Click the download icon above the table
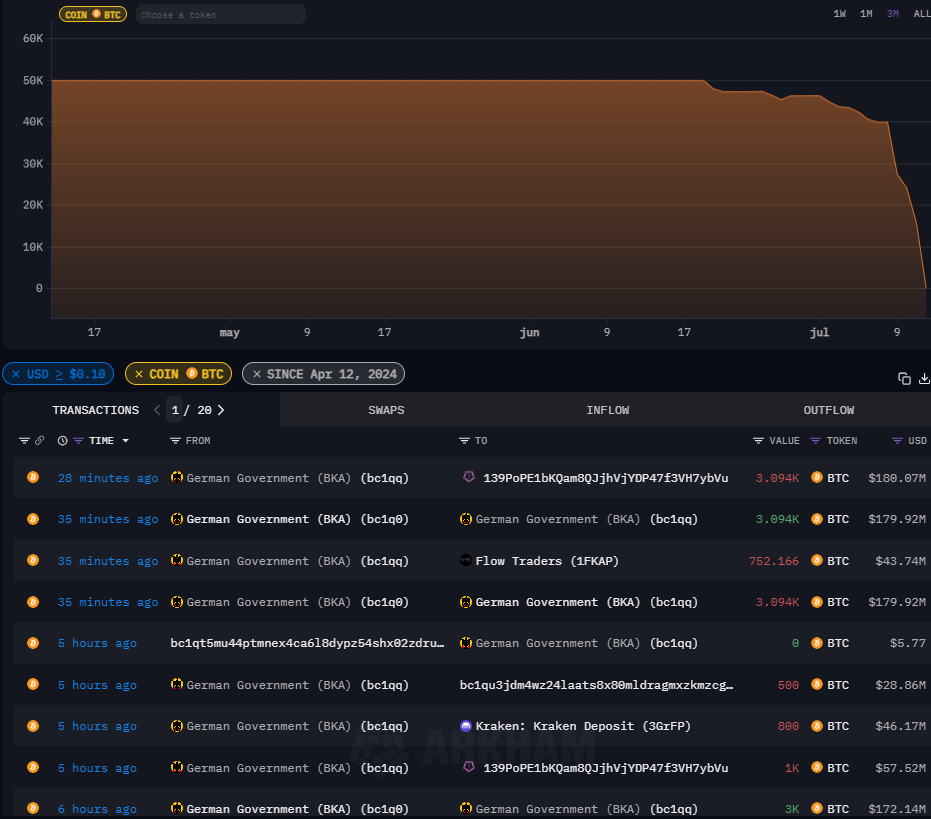 tap(924, 378)
